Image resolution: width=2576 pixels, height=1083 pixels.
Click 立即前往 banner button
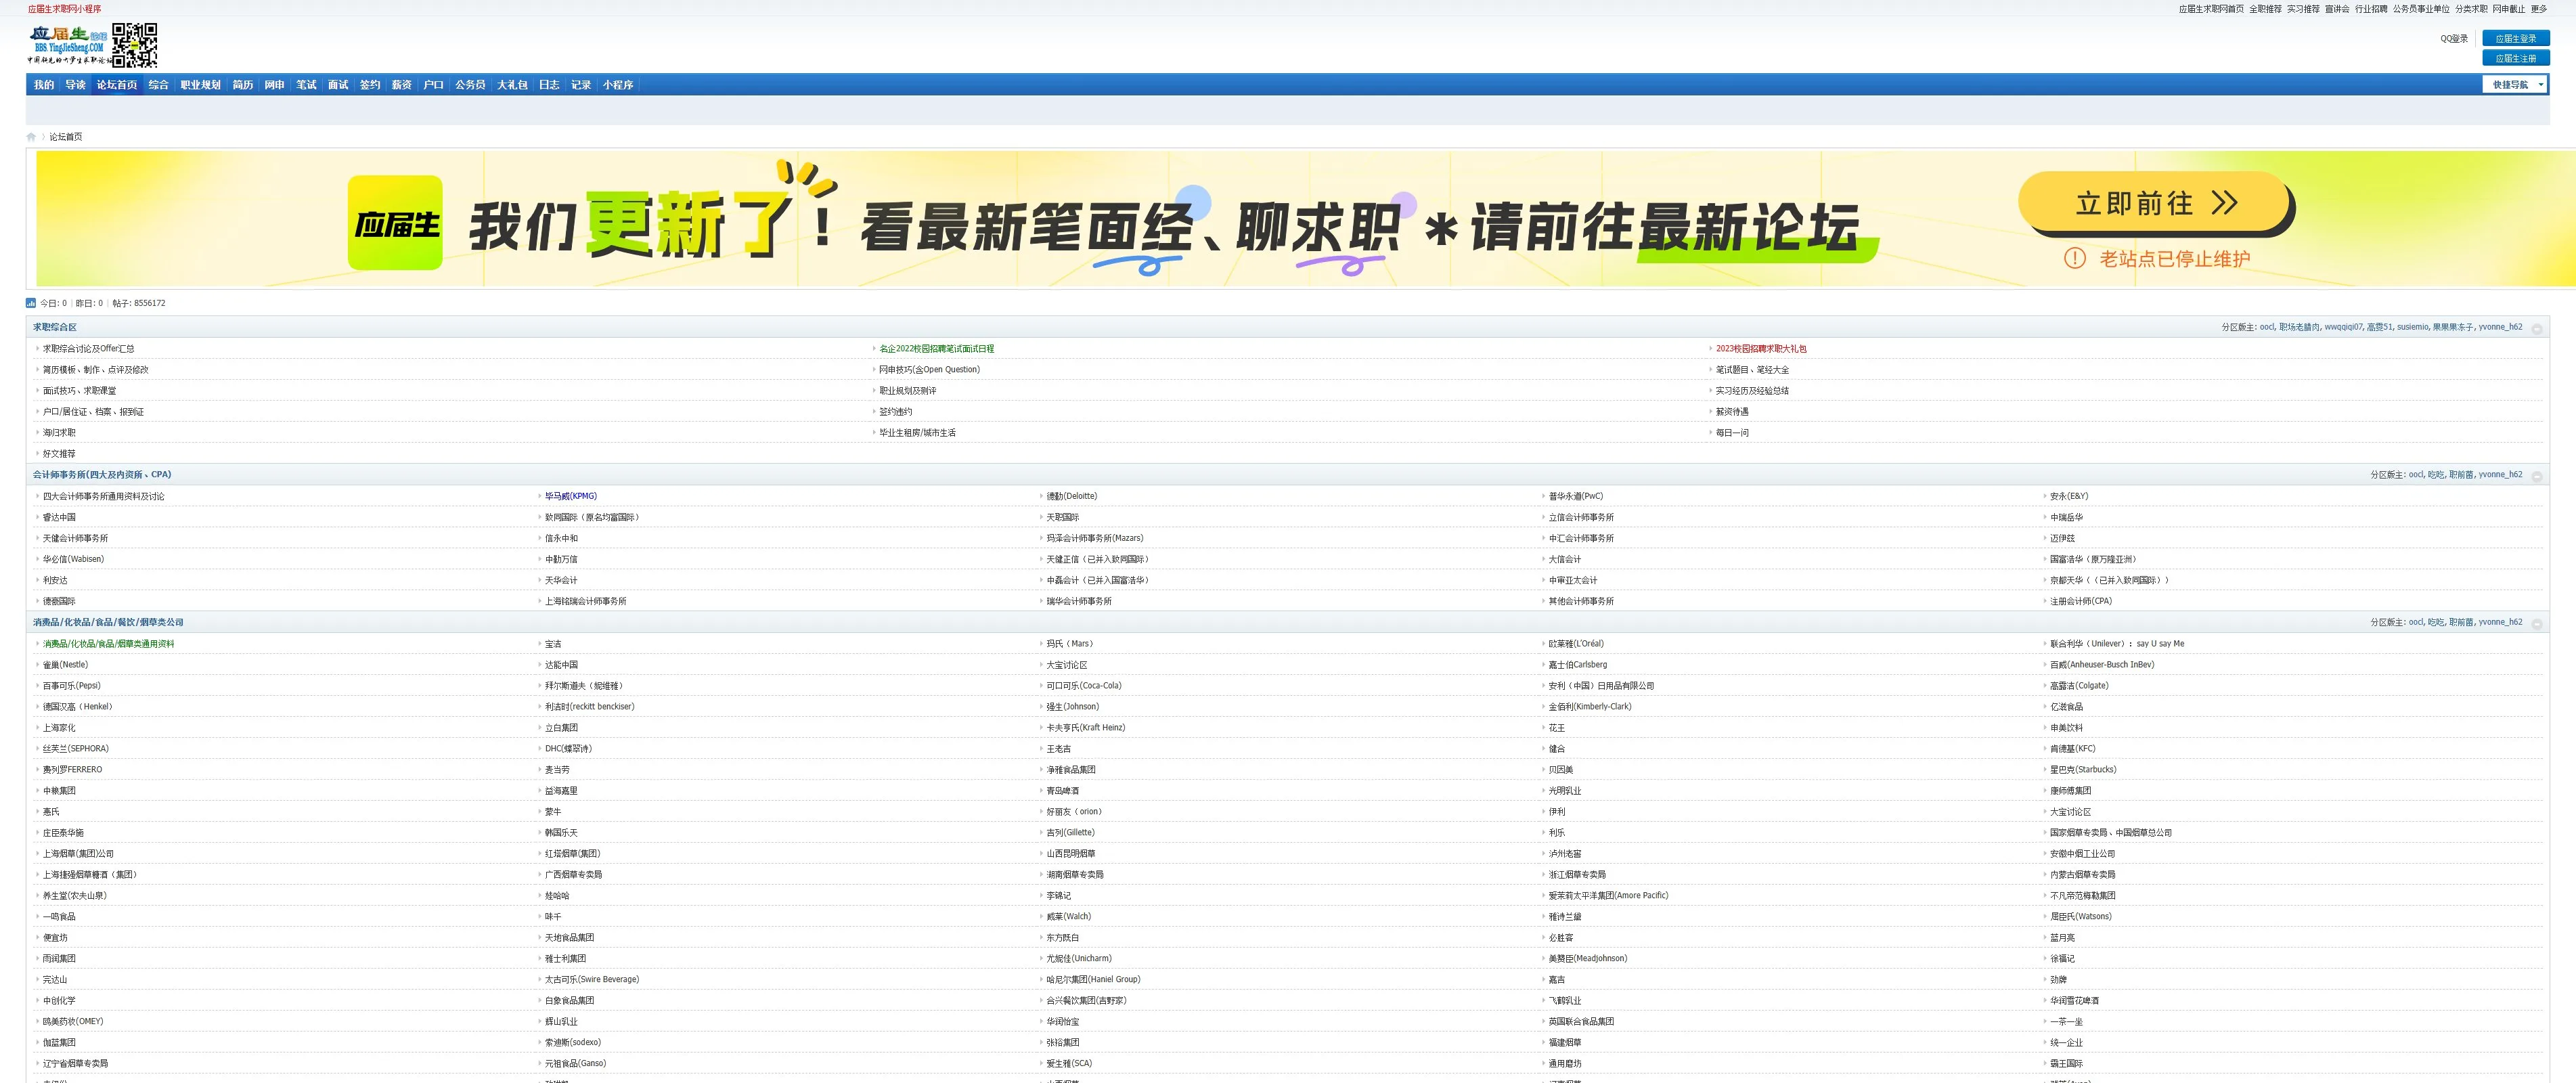pos(2156,204)
